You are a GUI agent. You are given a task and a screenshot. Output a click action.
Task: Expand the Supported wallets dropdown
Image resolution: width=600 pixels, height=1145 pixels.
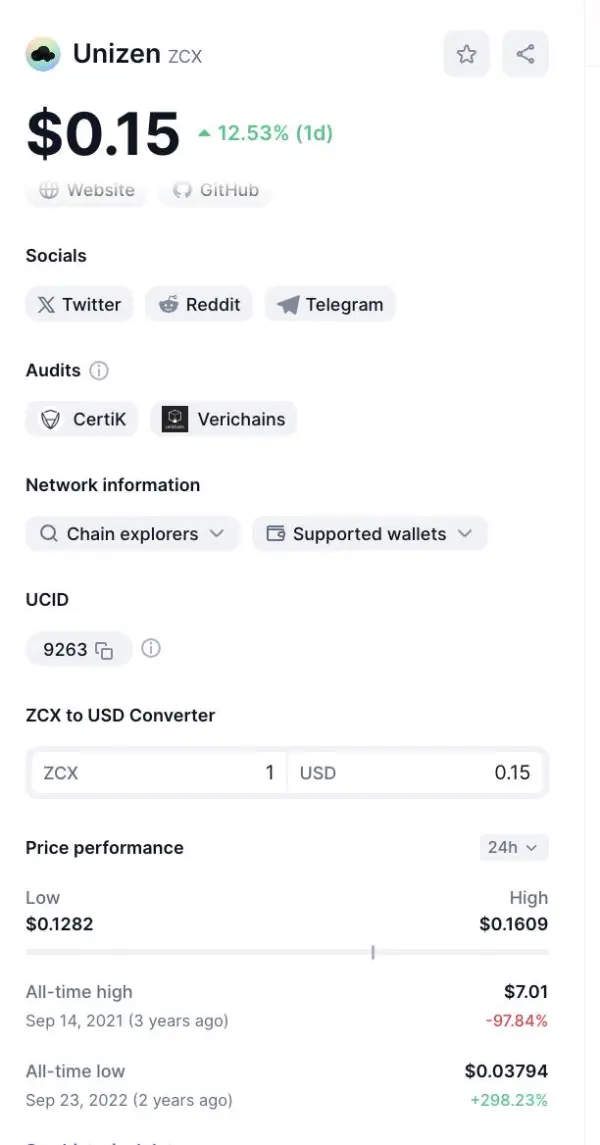pyautogui.click(x=369, y=534)
